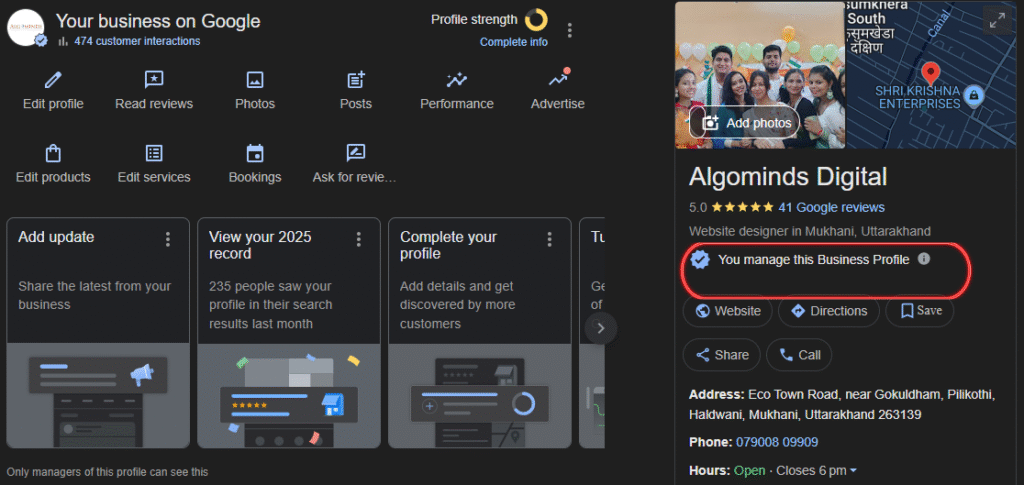Open Read reviews icon
This screenshot has height=485, width=1024.
[x=154, y=80]
